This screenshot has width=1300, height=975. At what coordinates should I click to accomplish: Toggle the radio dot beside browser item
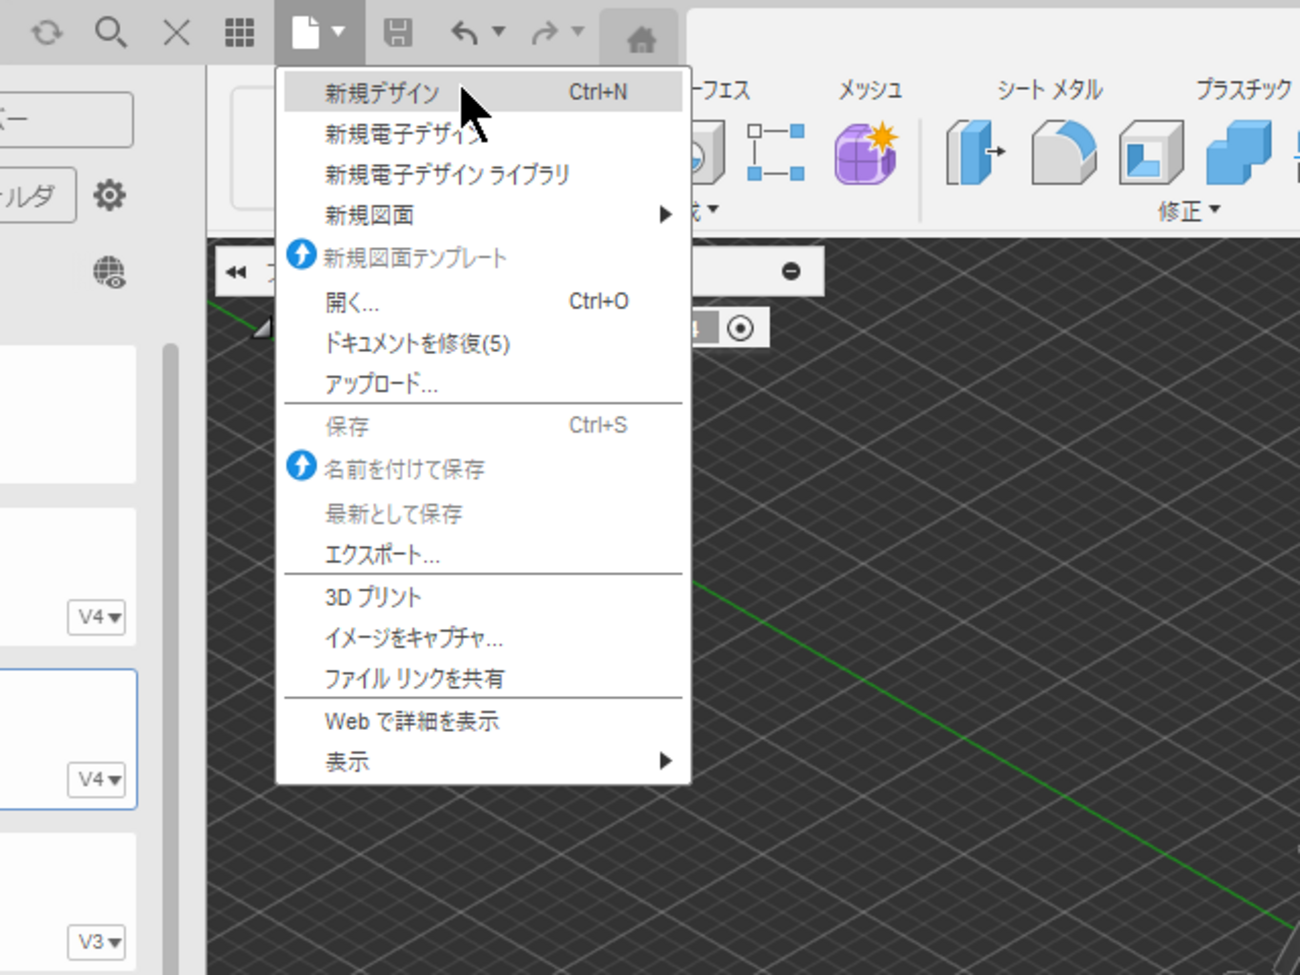740,328
